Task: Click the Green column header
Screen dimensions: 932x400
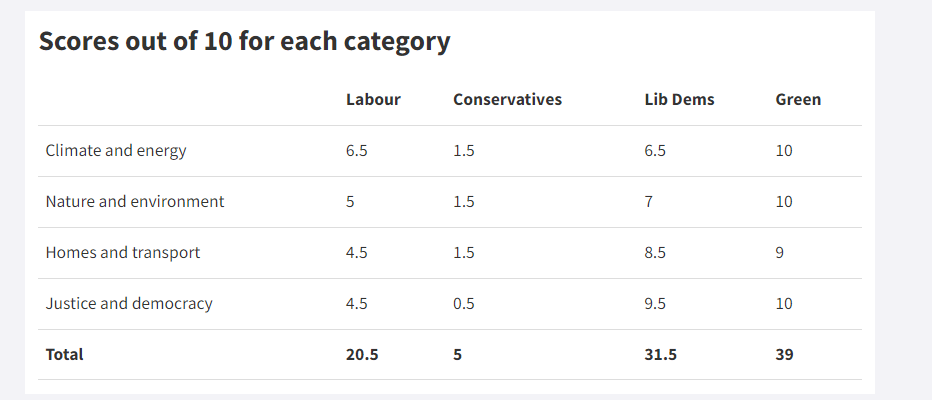Action: coord(798,100)
